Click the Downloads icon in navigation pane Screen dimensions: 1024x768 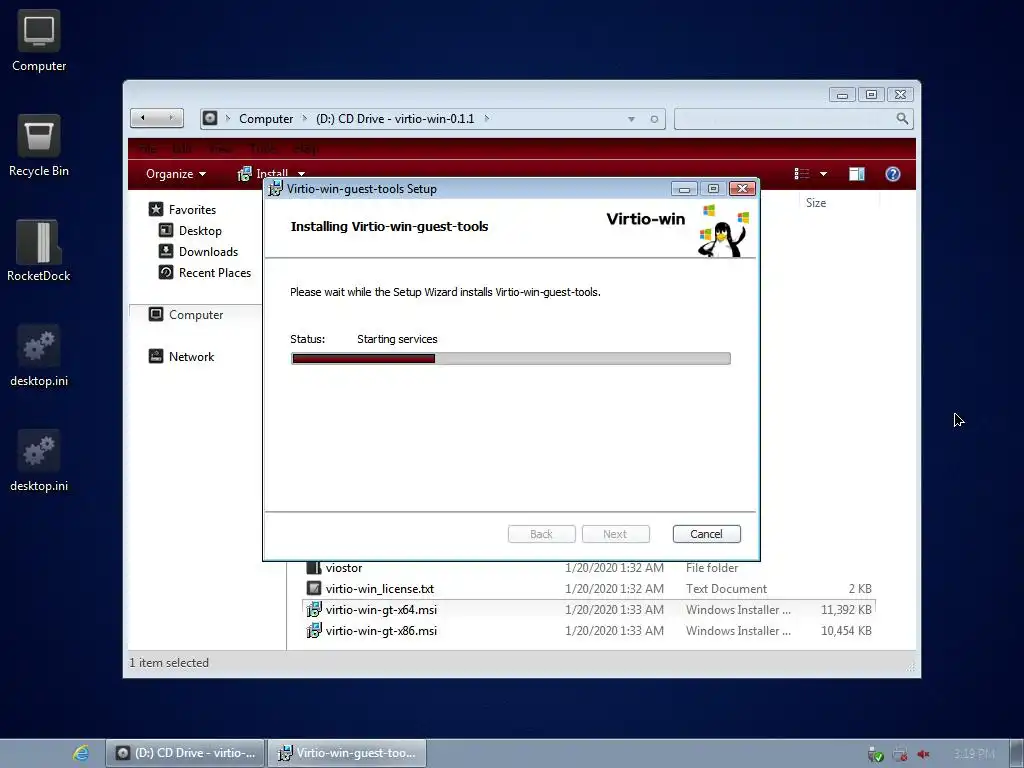tap(166, 251)
